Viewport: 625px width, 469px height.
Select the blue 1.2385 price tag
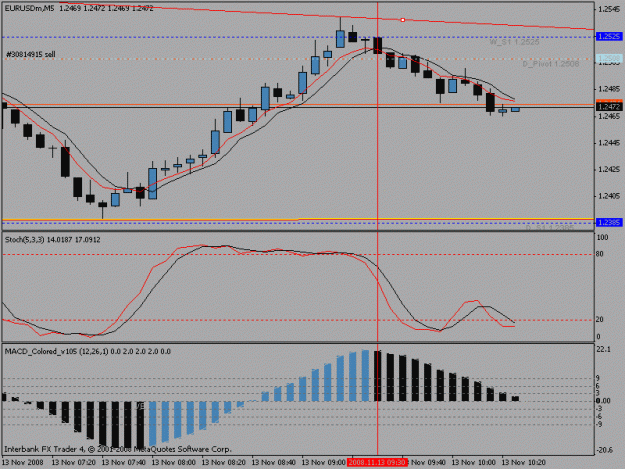coord(609,222)
